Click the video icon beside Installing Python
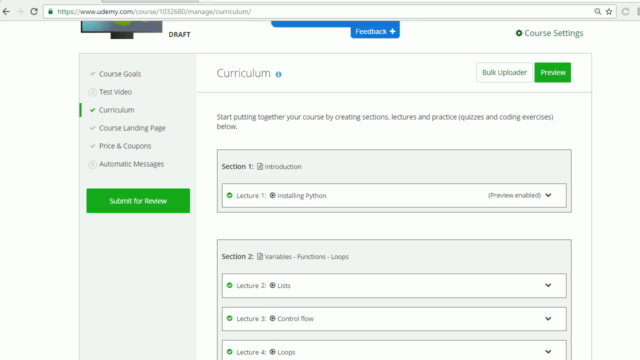 [x=272, y=195]
